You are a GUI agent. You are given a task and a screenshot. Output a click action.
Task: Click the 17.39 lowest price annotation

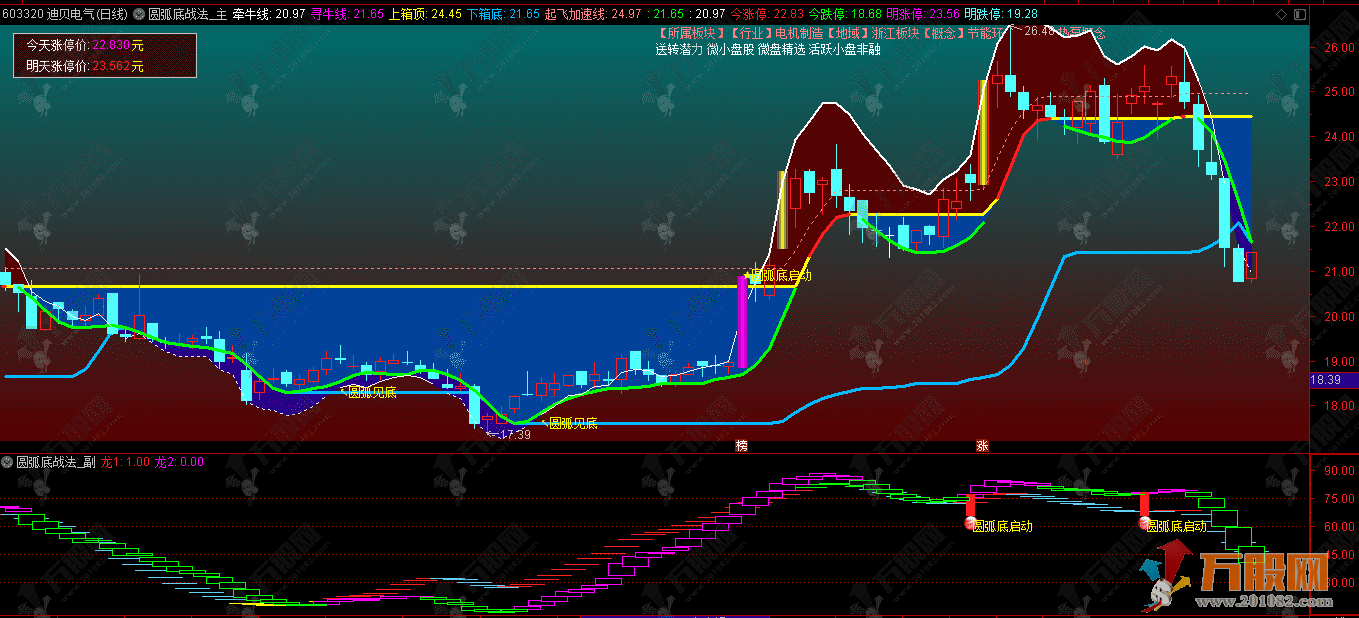coord(512,433)
